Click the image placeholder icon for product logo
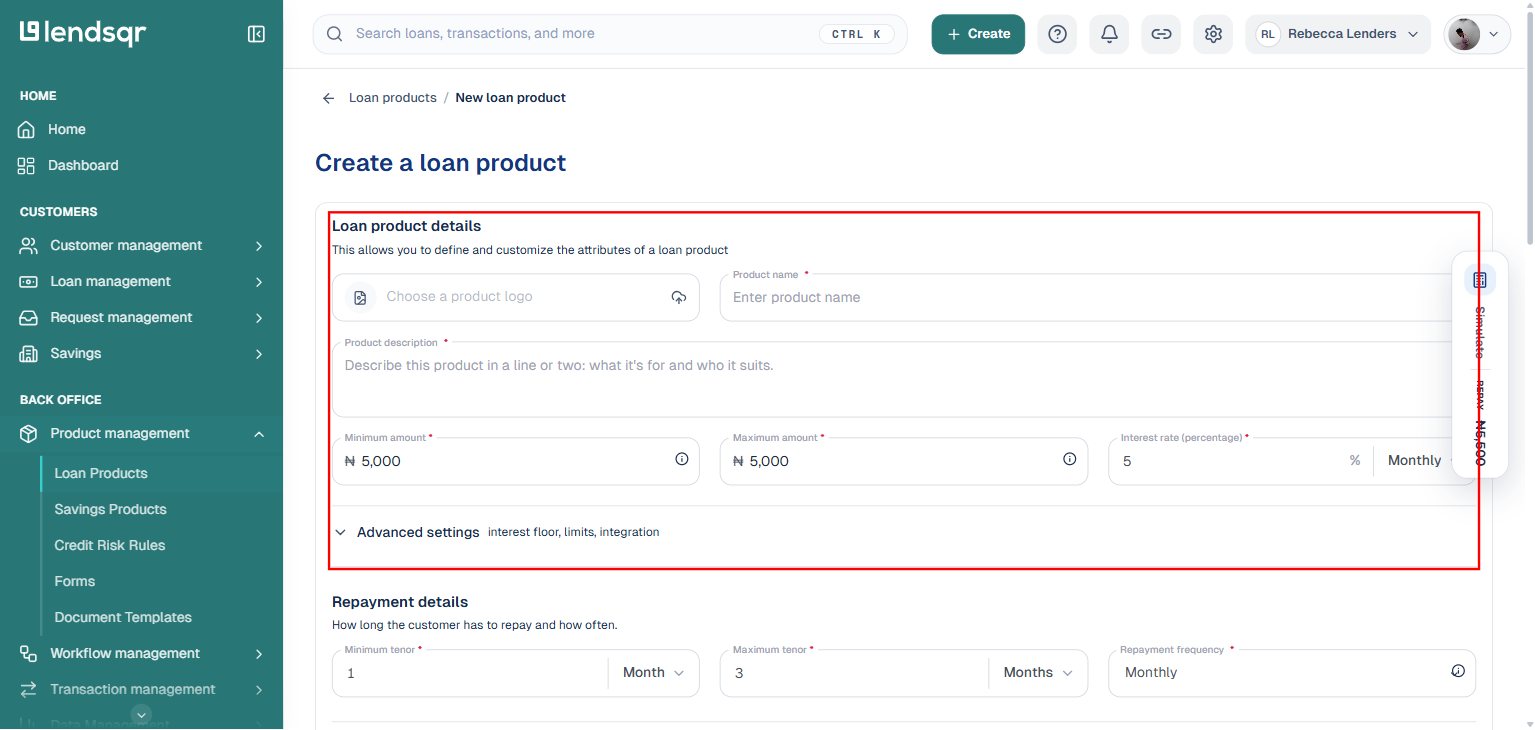This screenshot has height=730, width=1535. pos(360,297)
